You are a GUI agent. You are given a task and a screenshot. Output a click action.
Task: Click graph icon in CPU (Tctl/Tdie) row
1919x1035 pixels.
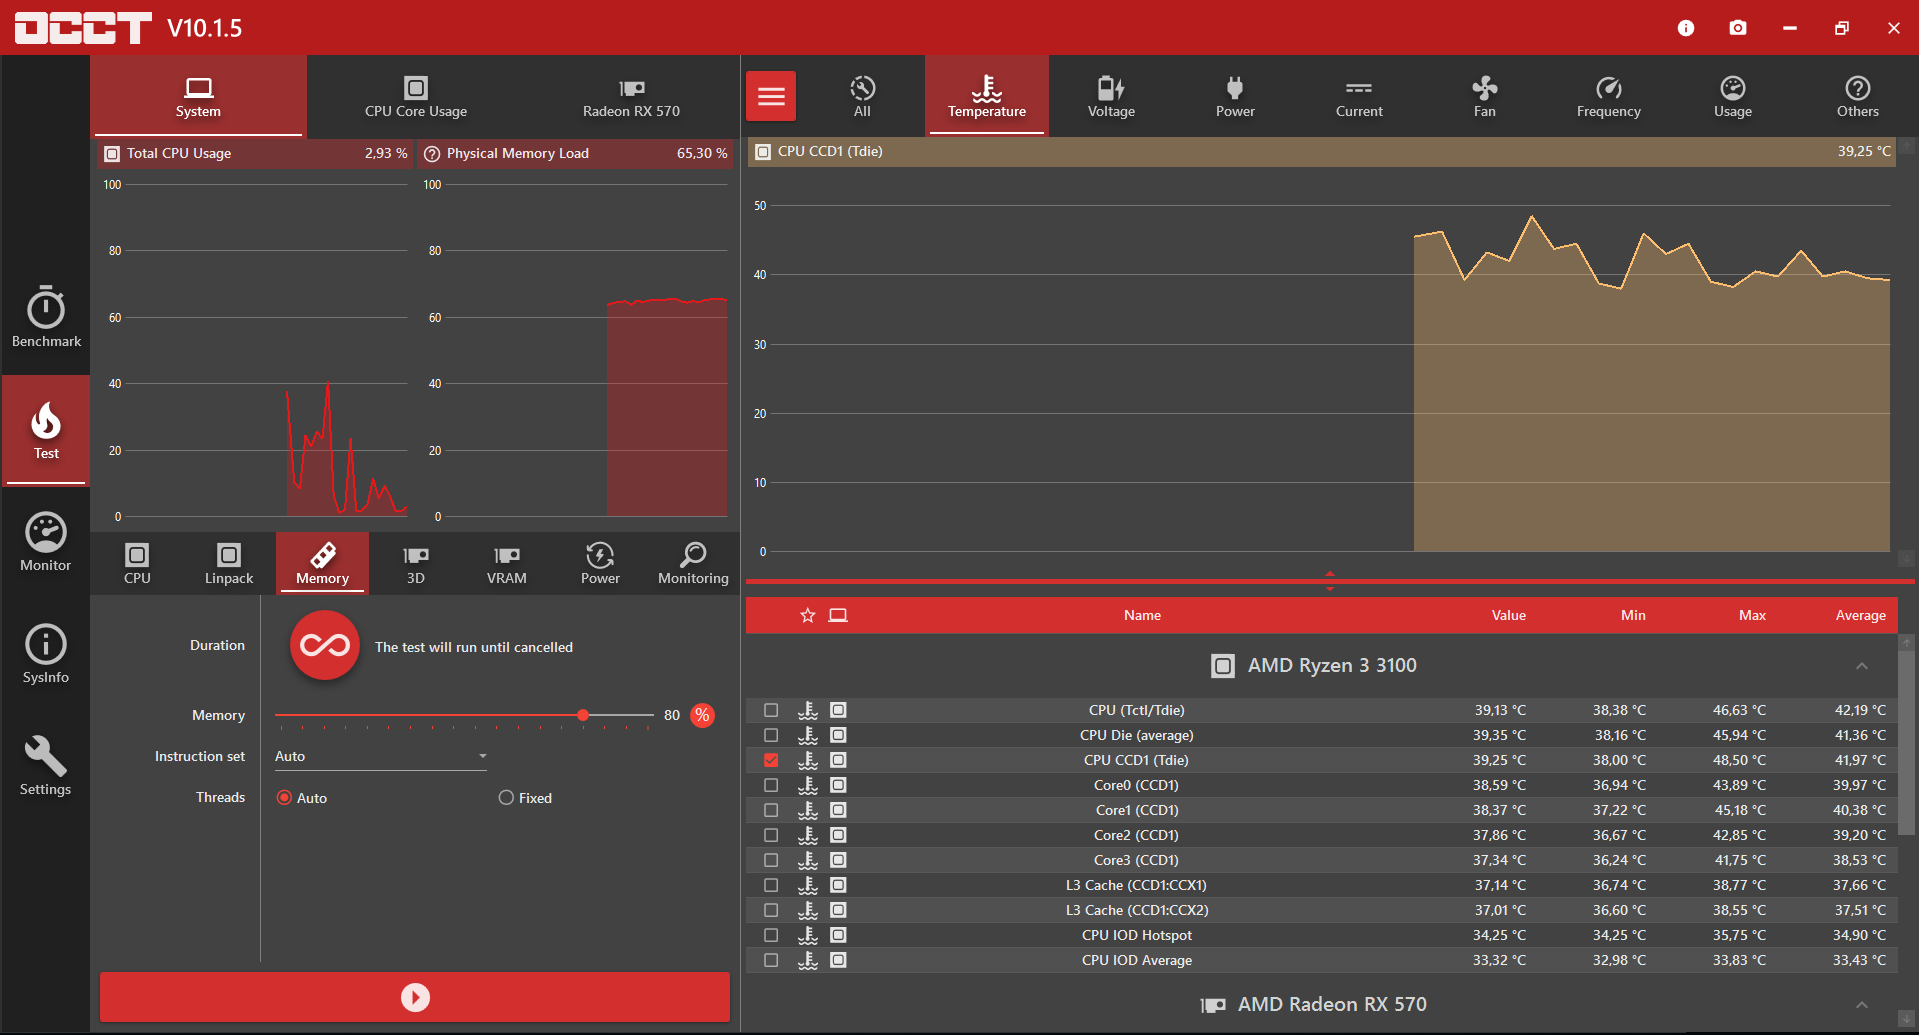coord(808,710)
